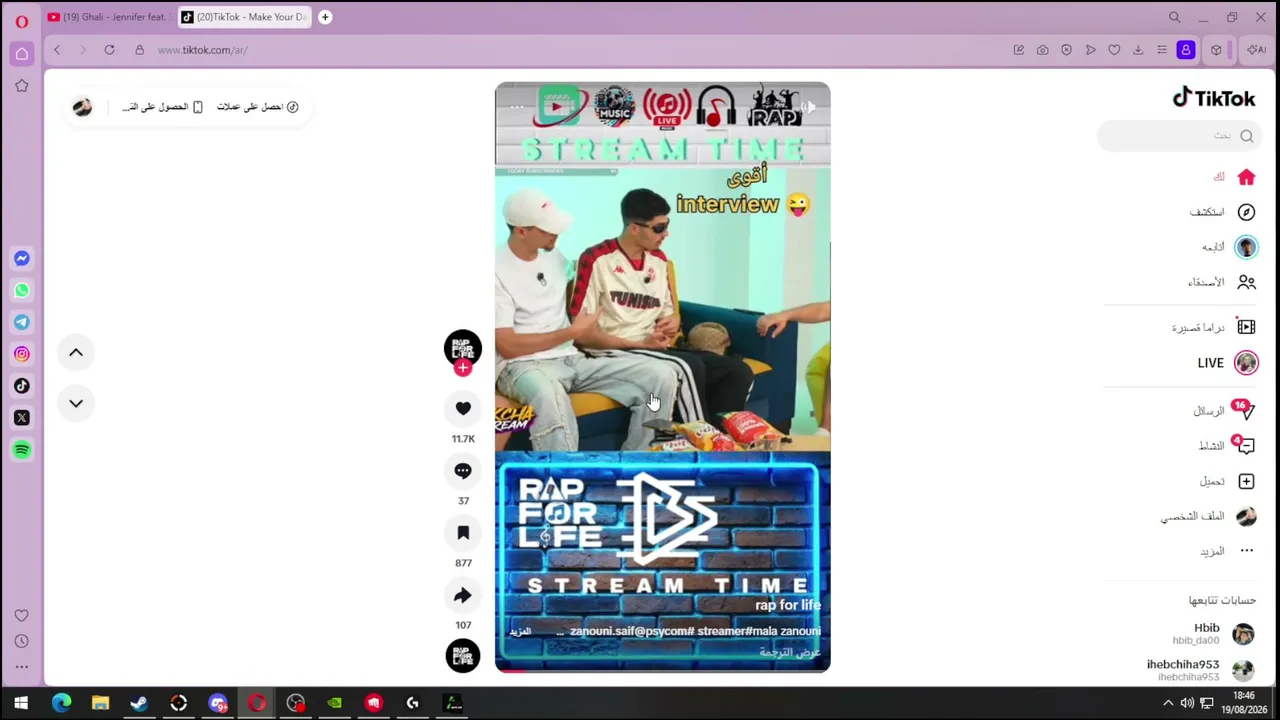
Task: Open Opera sidebar heart icon
Action: coord(21,616)
